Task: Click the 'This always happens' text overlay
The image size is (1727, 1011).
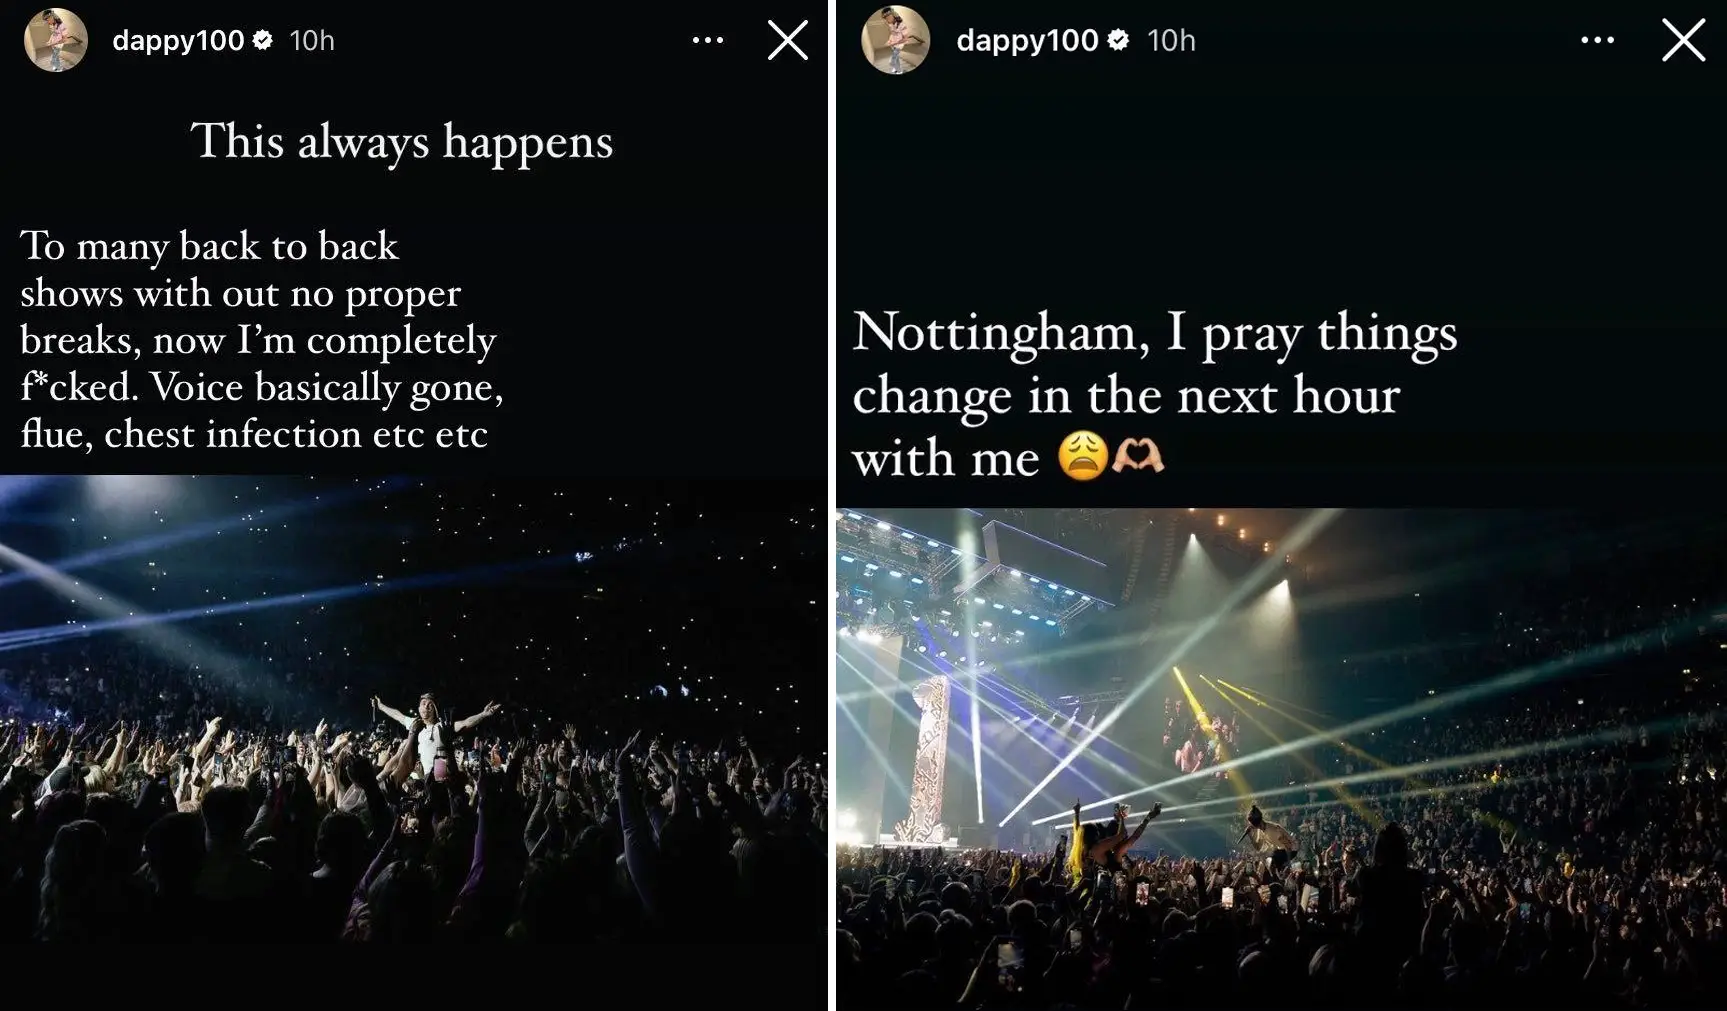Action: [x=401, y=142]
